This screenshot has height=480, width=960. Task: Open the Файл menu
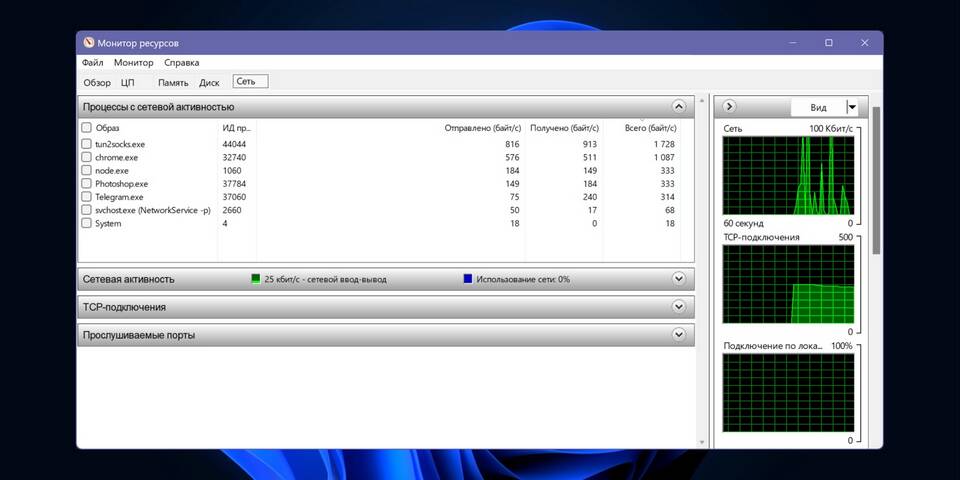[93, 62]
